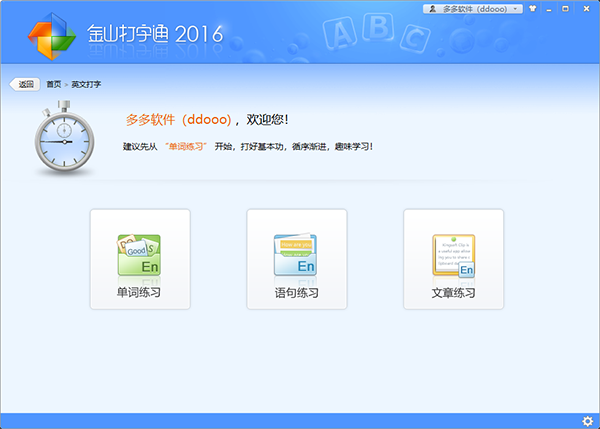Click the stopwatch clock image

[64, 137]
